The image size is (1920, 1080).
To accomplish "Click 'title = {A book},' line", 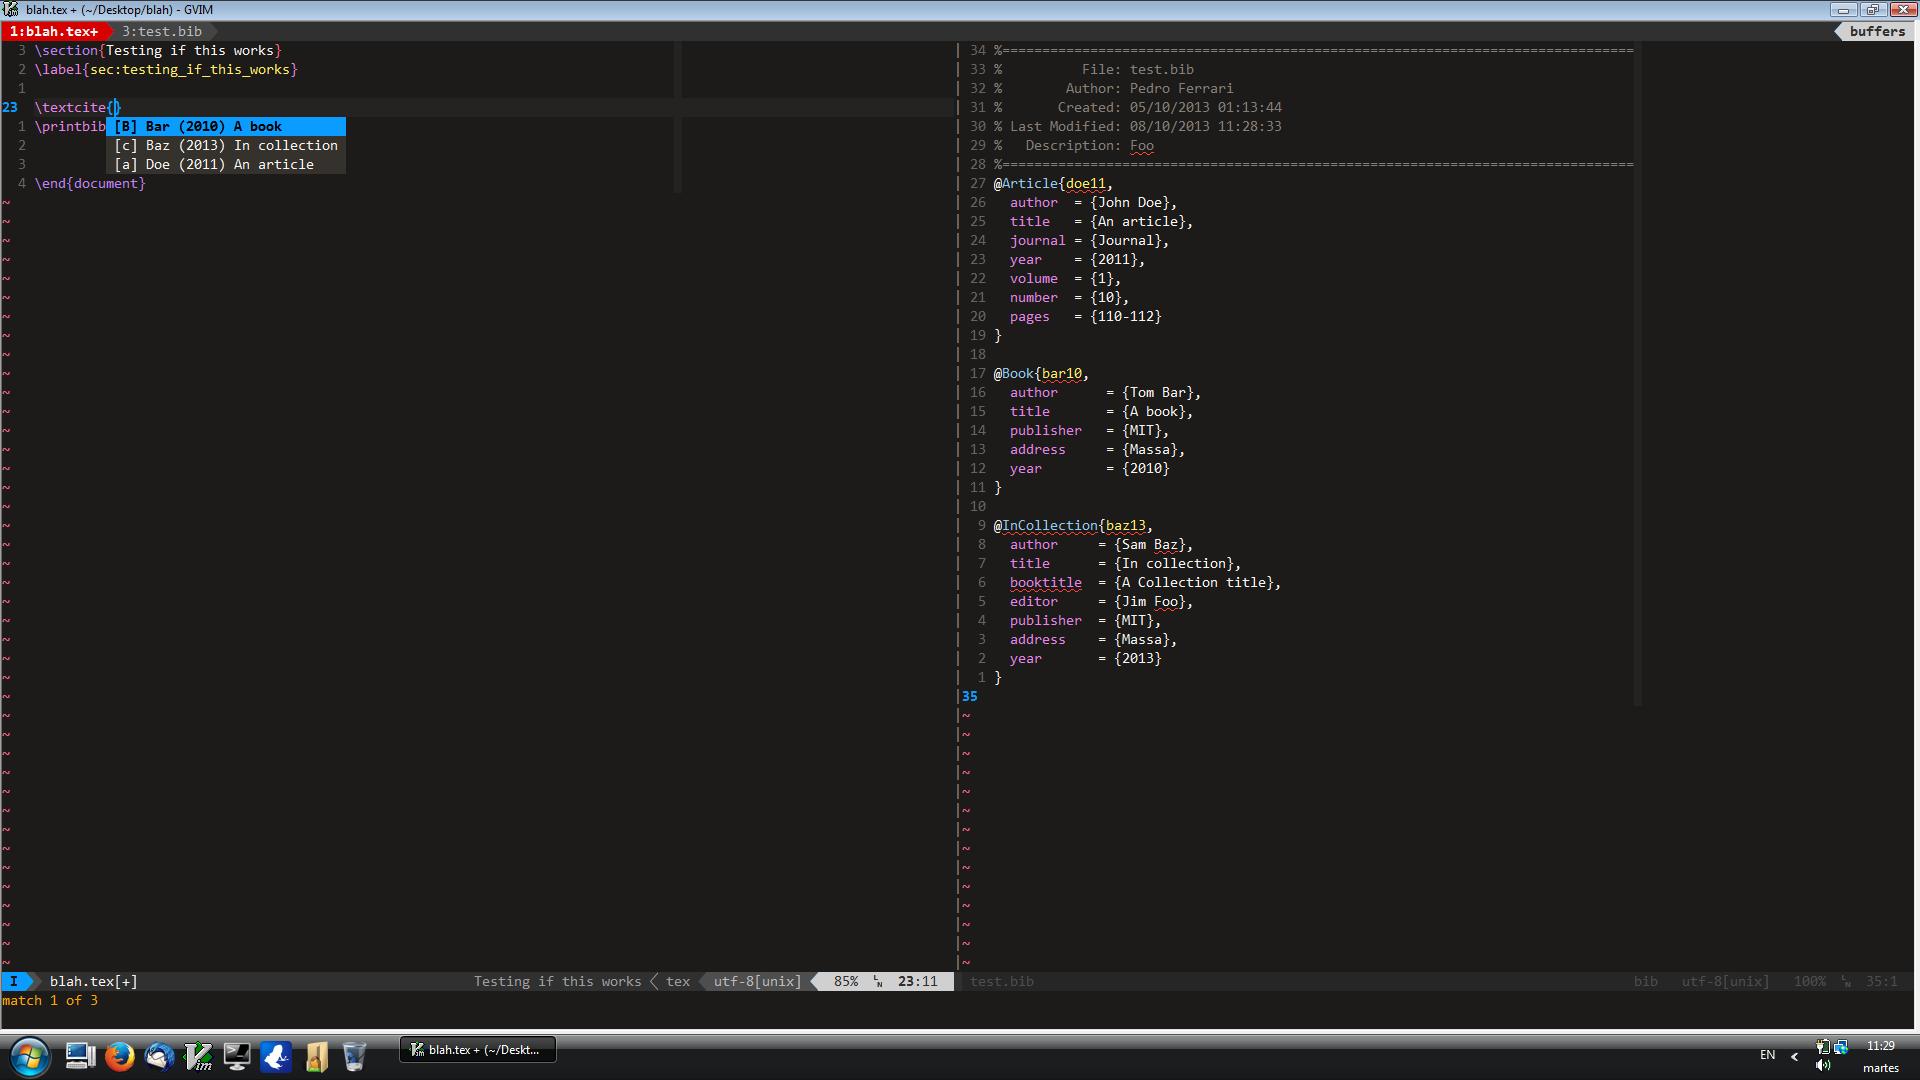I will point(1101,411).
